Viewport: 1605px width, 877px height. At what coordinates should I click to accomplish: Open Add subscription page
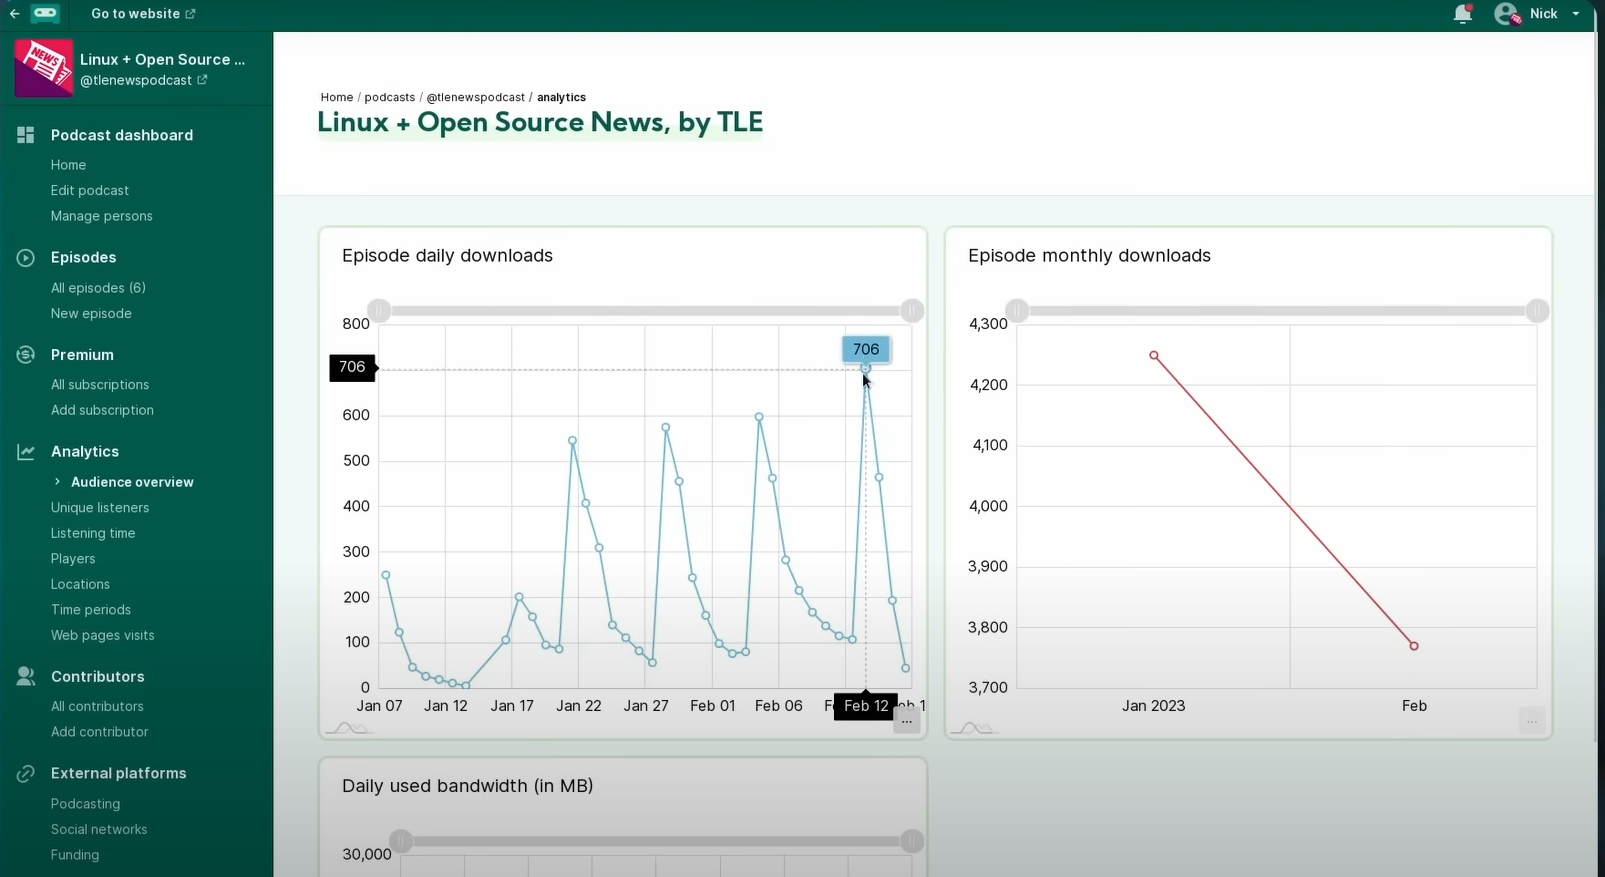[x=102, y=410]
